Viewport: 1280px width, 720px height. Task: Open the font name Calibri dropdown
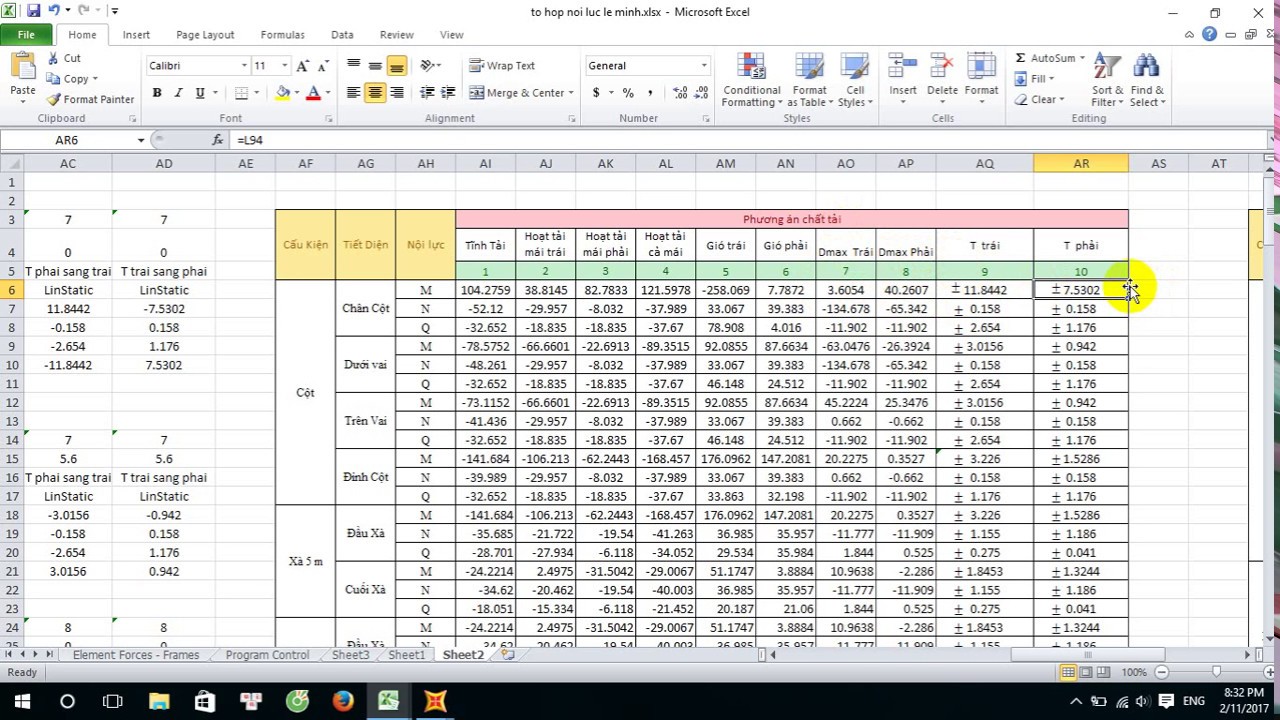coord(244,66)
